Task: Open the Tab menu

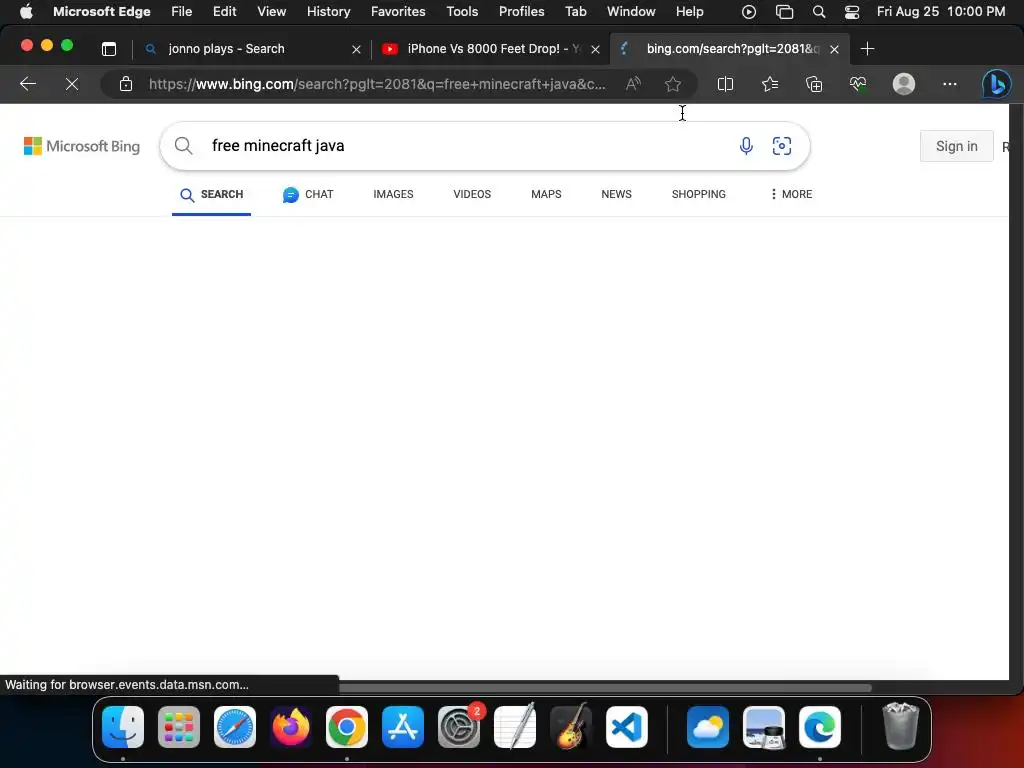Action: [x=575, y=12]
